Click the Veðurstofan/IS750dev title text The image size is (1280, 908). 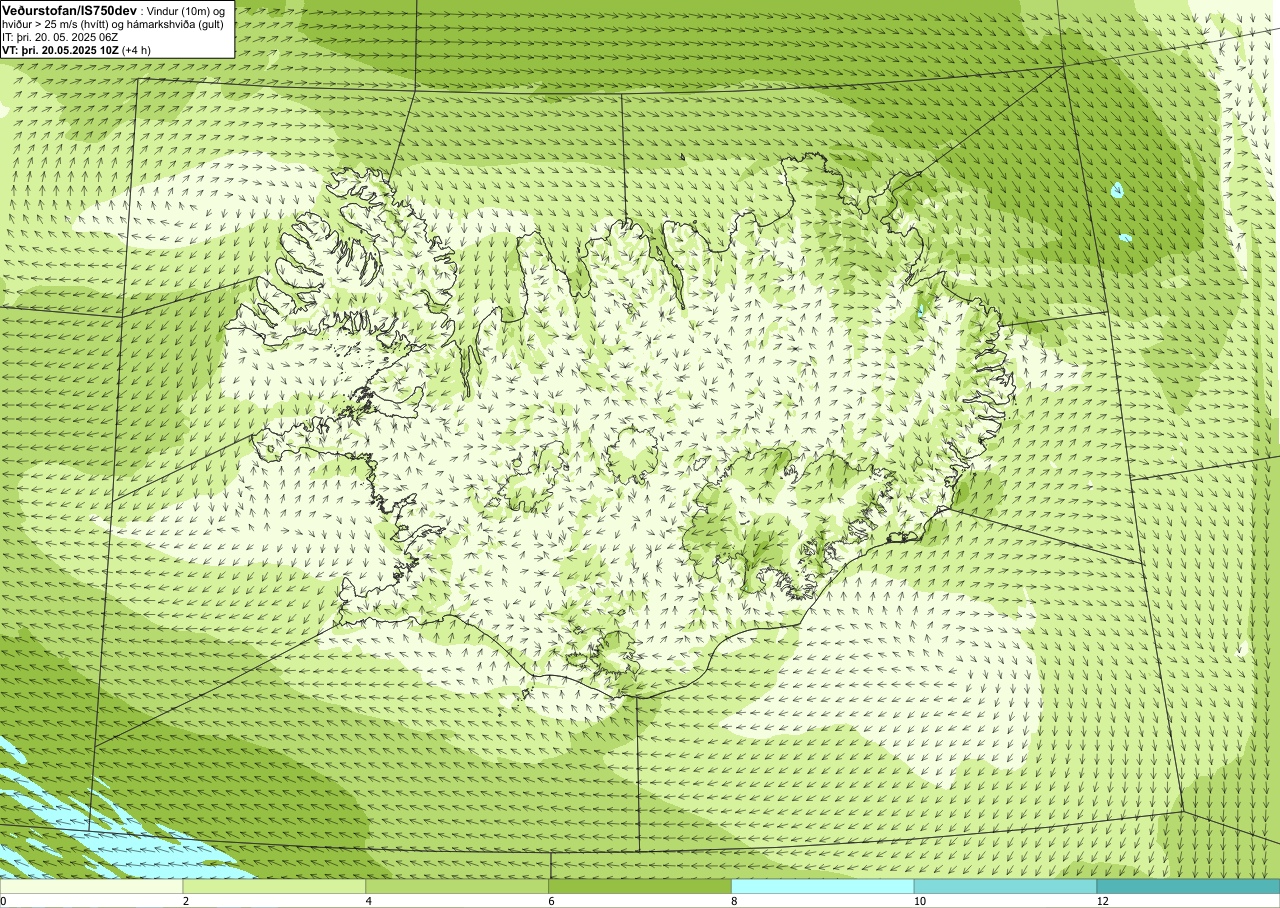tap(69, 9)
